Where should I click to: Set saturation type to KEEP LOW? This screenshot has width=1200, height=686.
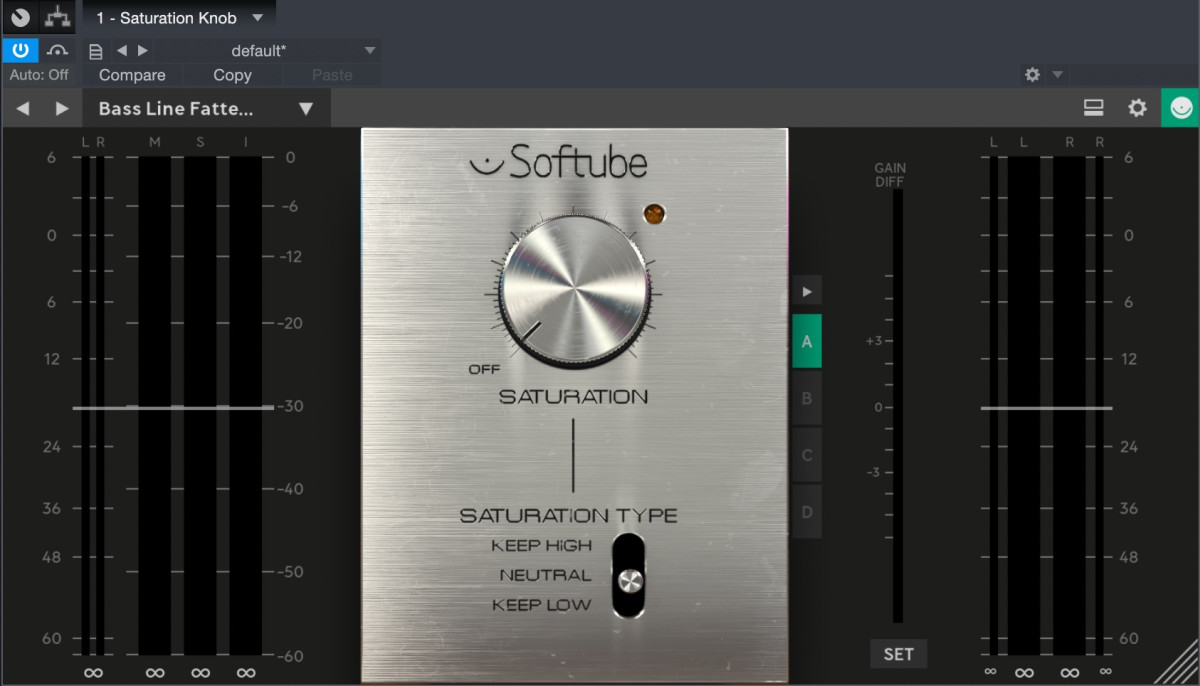[542, 605]
